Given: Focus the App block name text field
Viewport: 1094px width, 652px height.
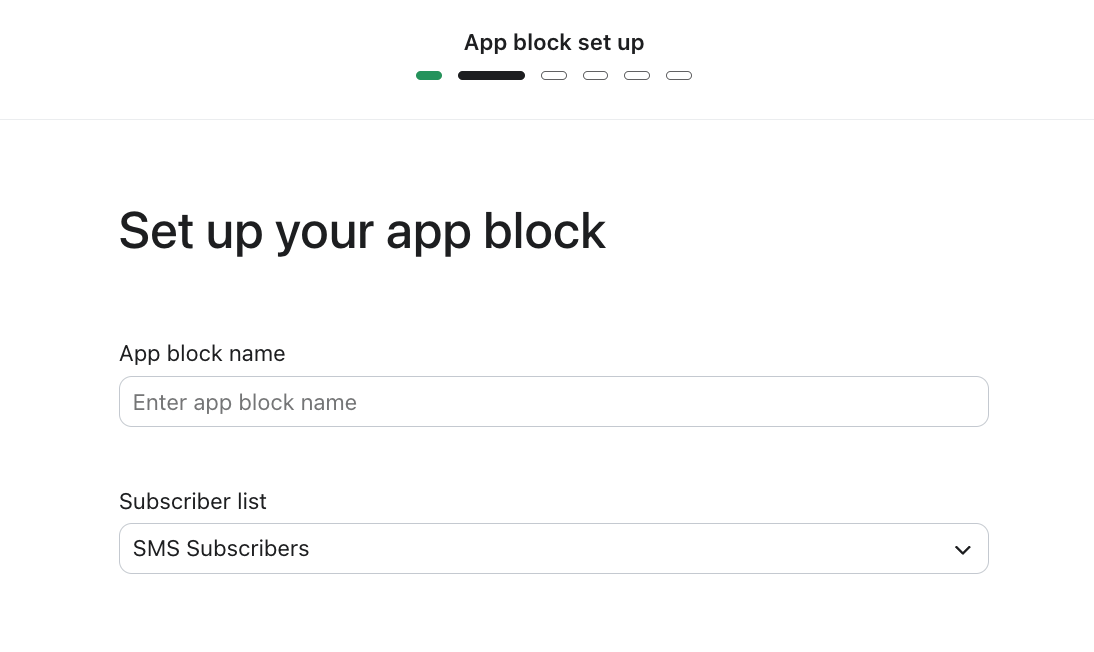Looking at the screenshot, I should pyautogui.click(x=553, y=402).
